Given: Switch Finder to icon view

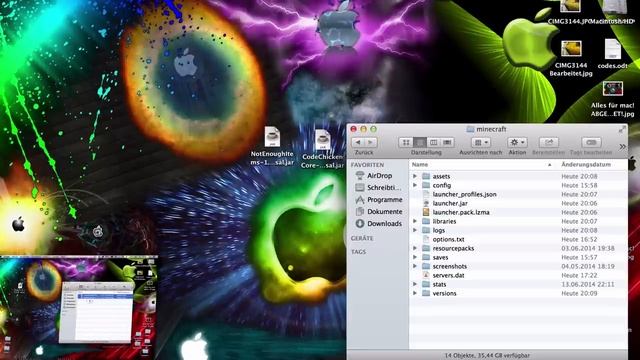Looking at the screenshot, I should [x=406, y=142].
